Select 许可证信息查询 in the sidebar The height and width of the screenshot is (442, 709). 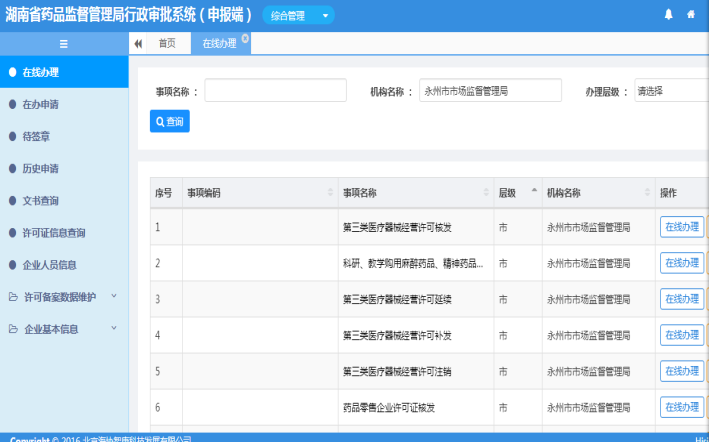click(x=54, y=233)
